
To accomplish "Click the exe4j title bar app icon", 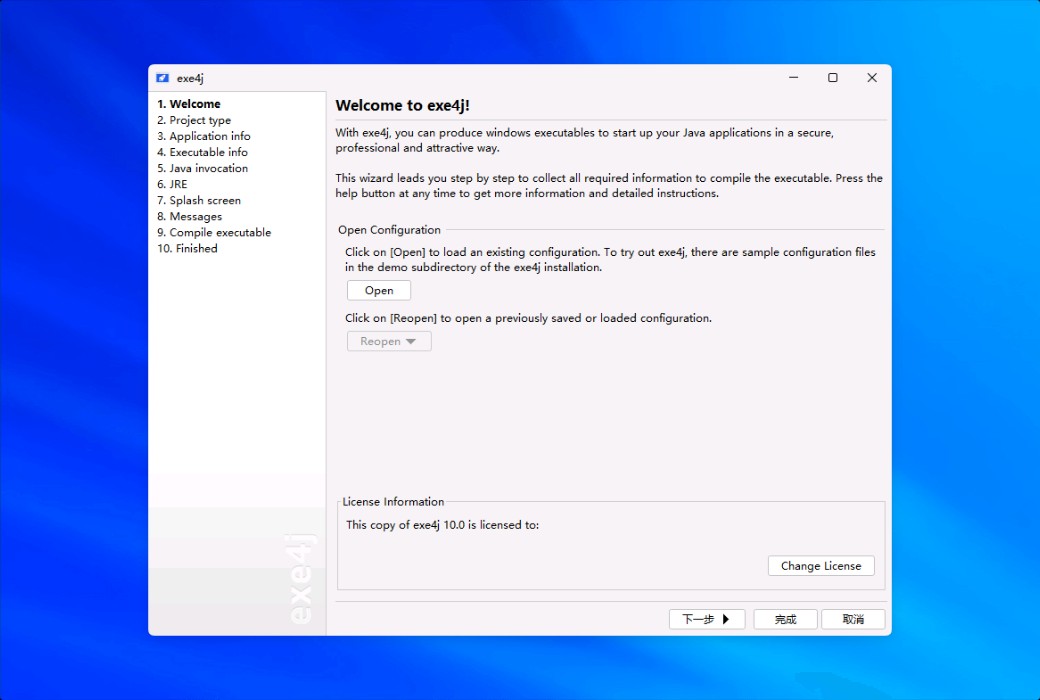I will click(162, 78).
